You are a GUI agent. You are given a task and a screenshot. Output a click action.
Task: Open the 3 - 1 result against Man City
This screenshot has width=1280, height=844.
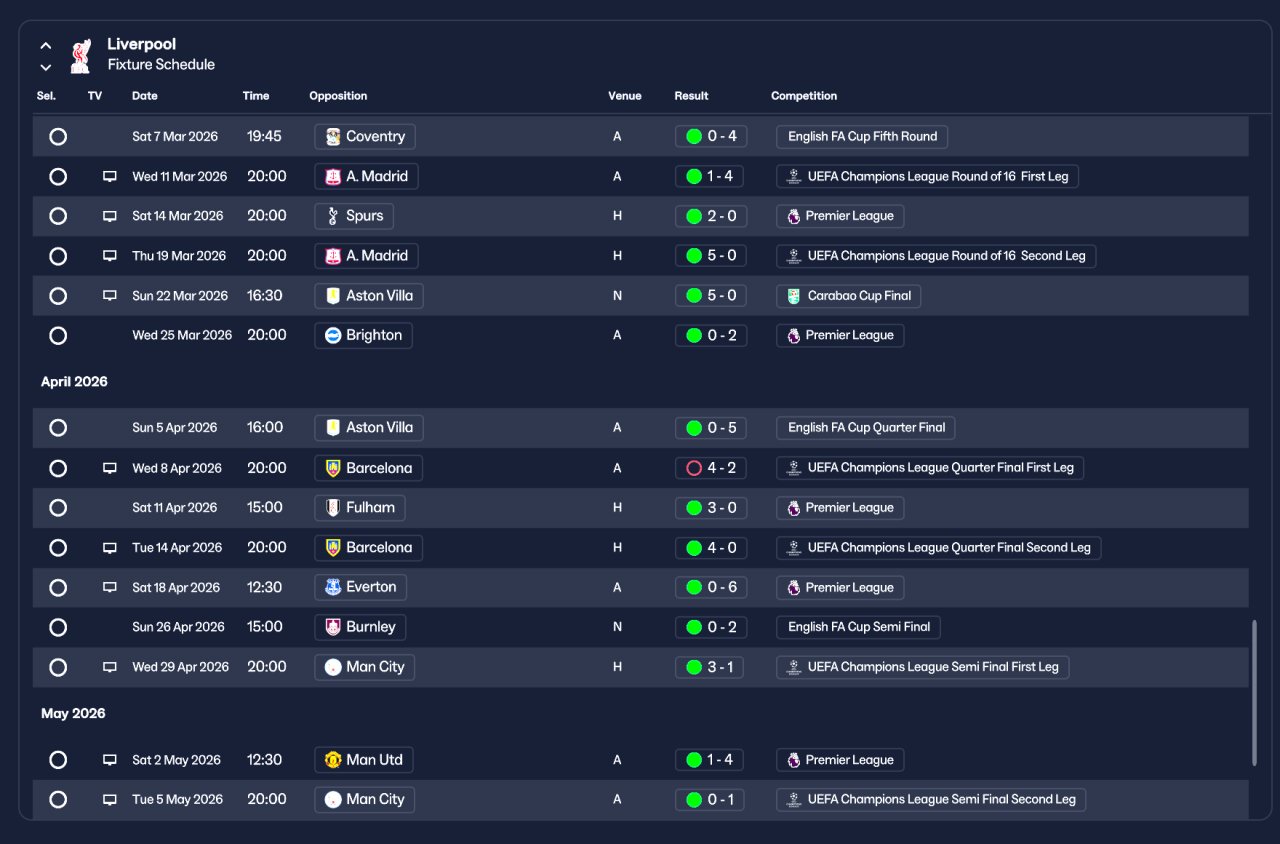(709, 667)
